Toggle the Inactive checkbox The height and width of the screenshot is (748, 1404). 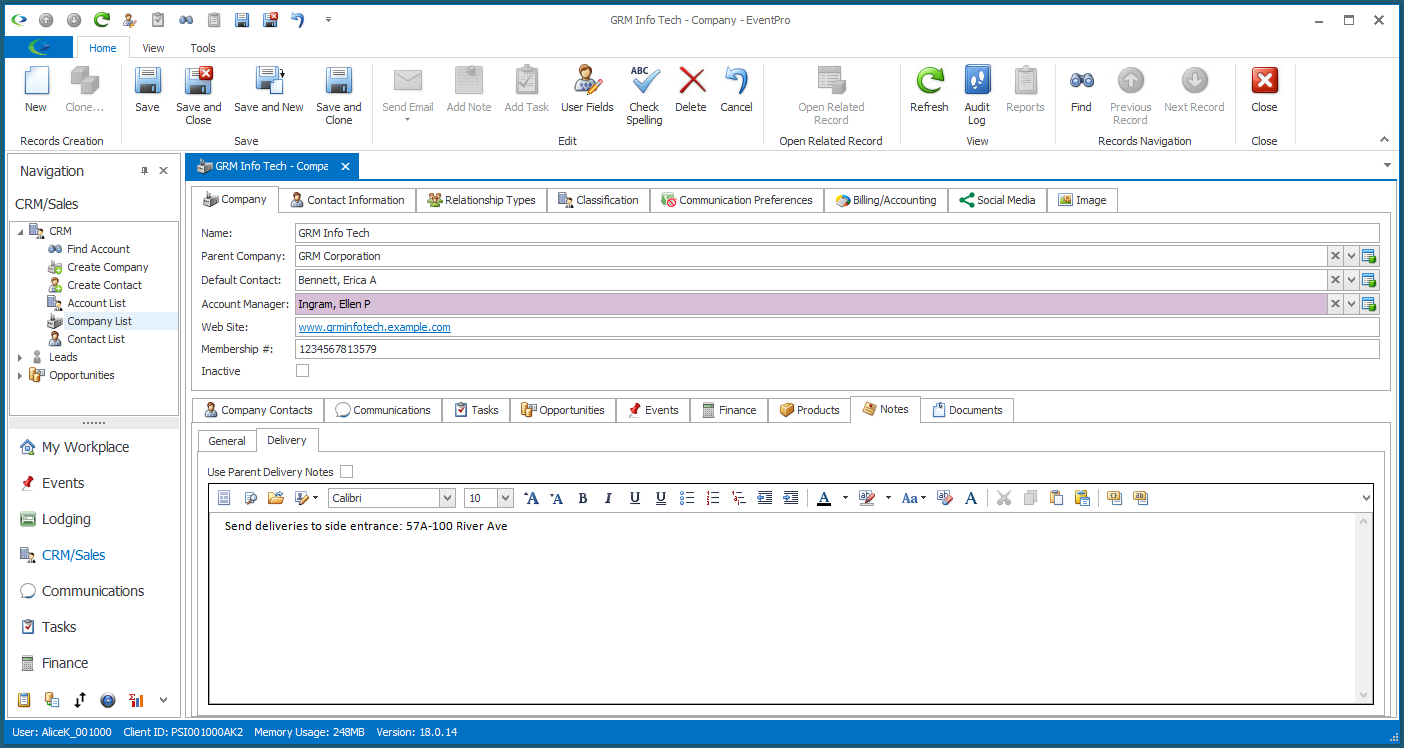[303, 371]
